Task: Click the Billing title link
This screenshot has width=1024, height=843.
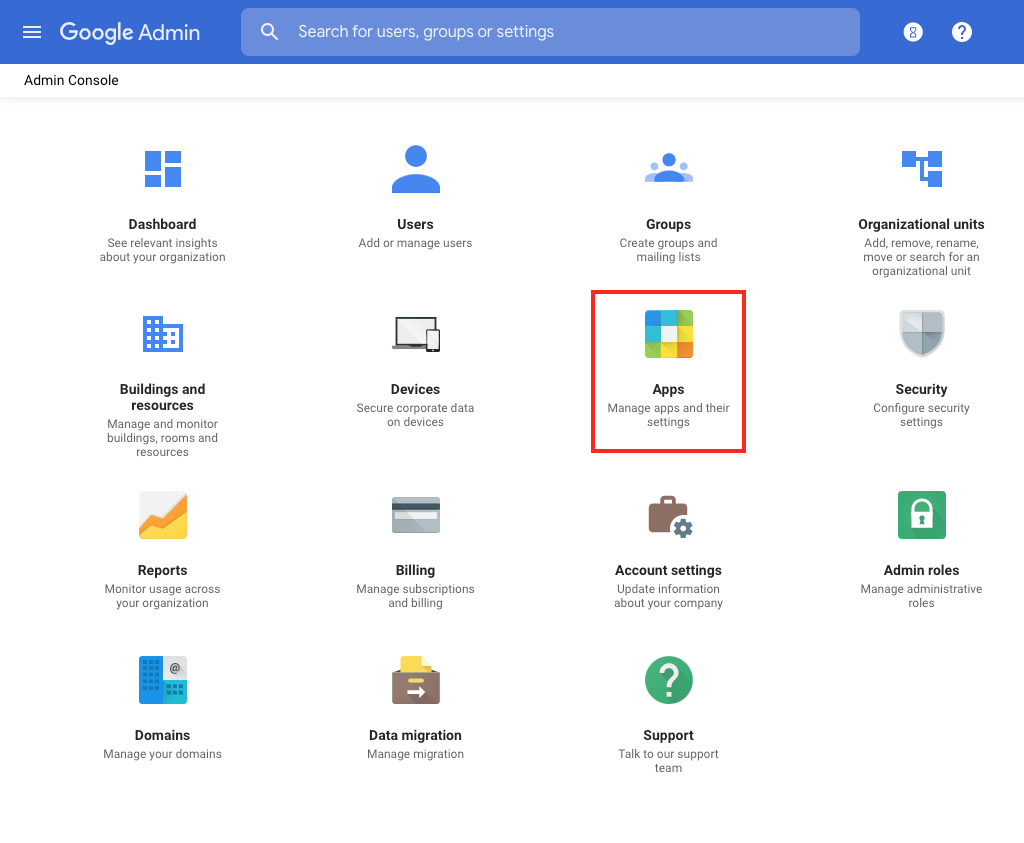Action: click(x=415, y=570)
